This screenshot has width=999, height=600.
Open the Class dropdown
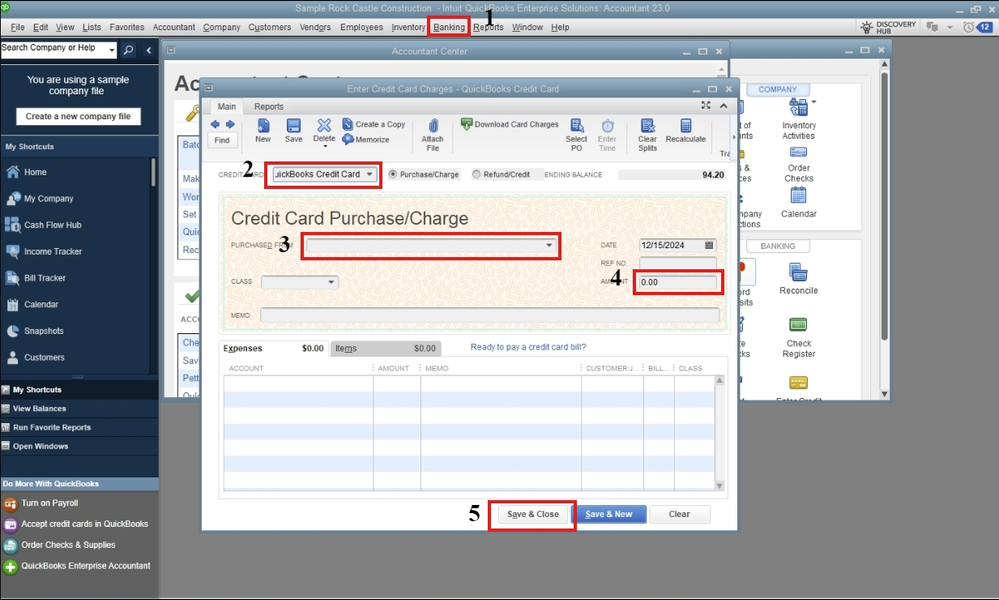tap(331, 282)
